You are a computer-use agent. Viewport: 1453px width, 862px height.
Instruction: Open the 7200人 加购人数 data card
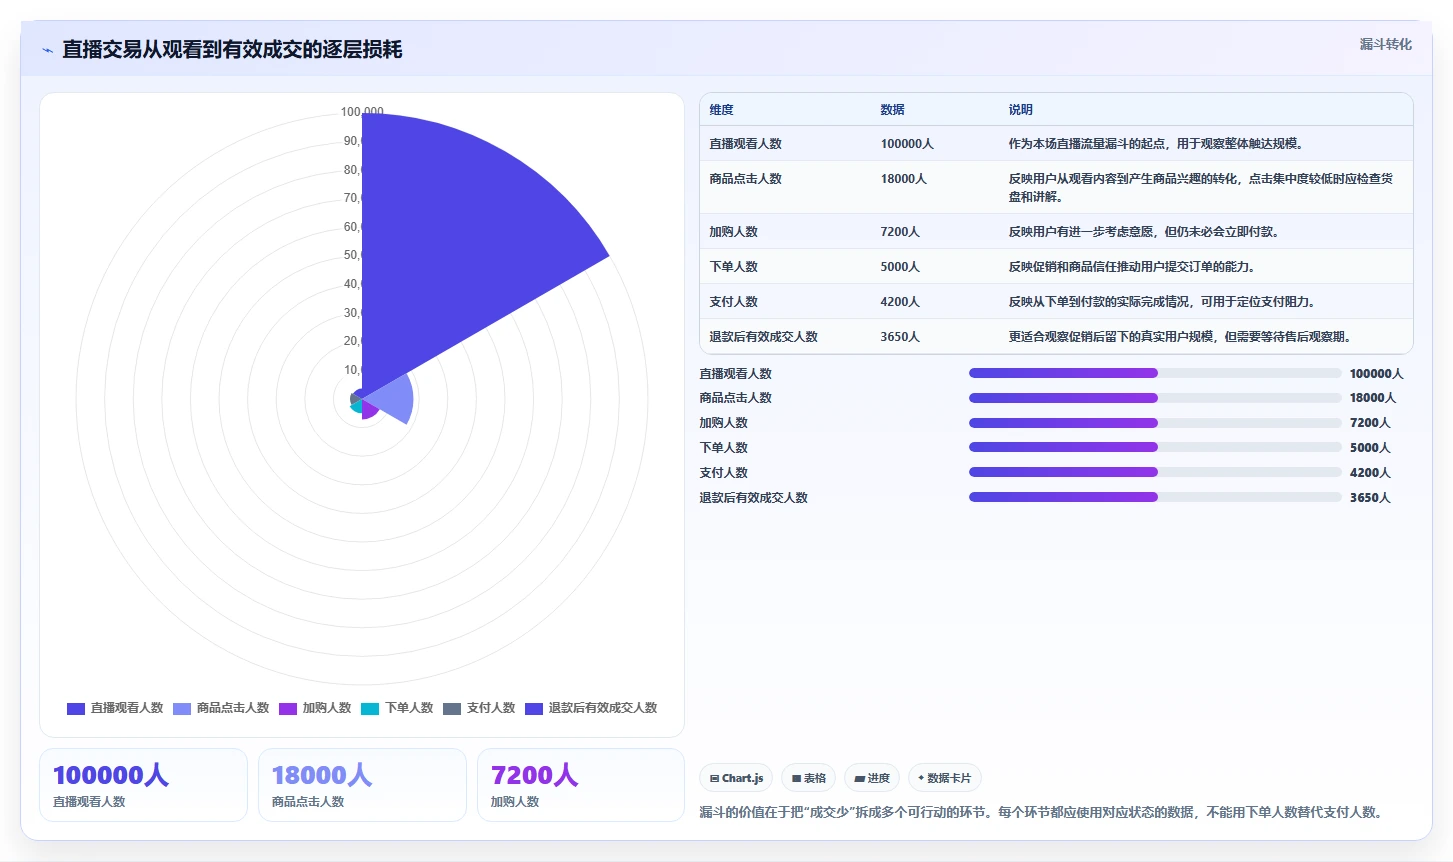pyautogui.click(x=581, y=785)
